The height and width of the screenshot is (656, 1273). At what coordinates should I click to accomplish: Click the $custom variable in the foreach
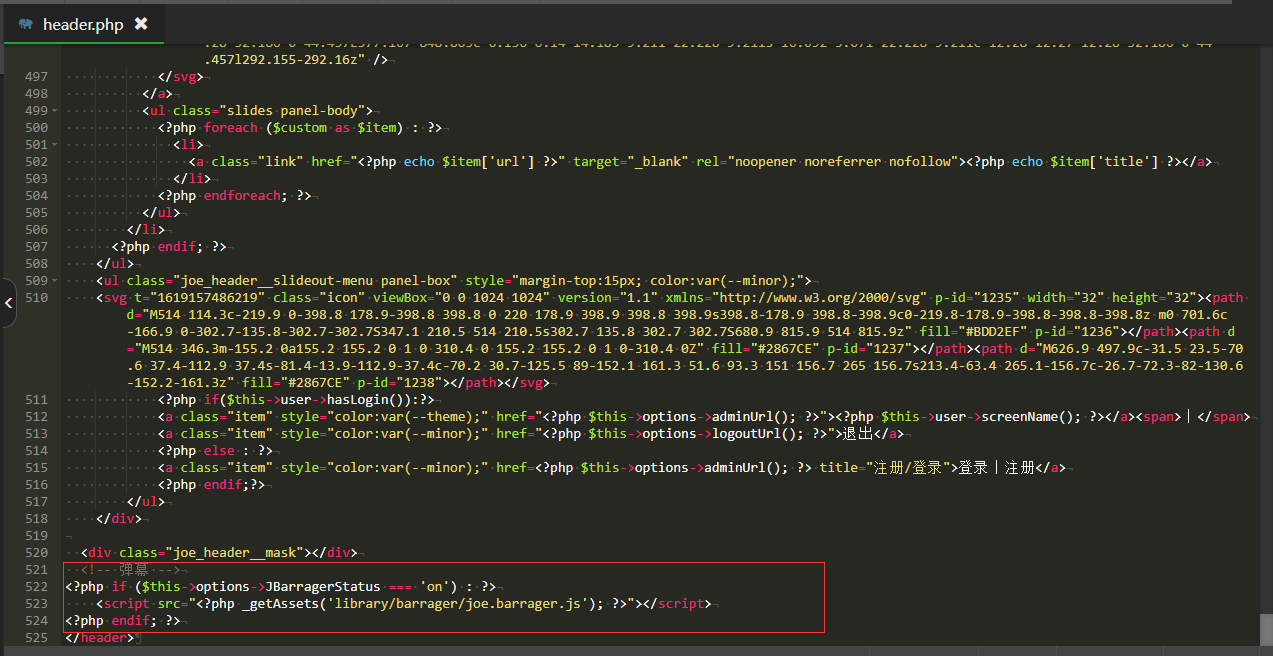pyautogui.click(x=300, y=127)
